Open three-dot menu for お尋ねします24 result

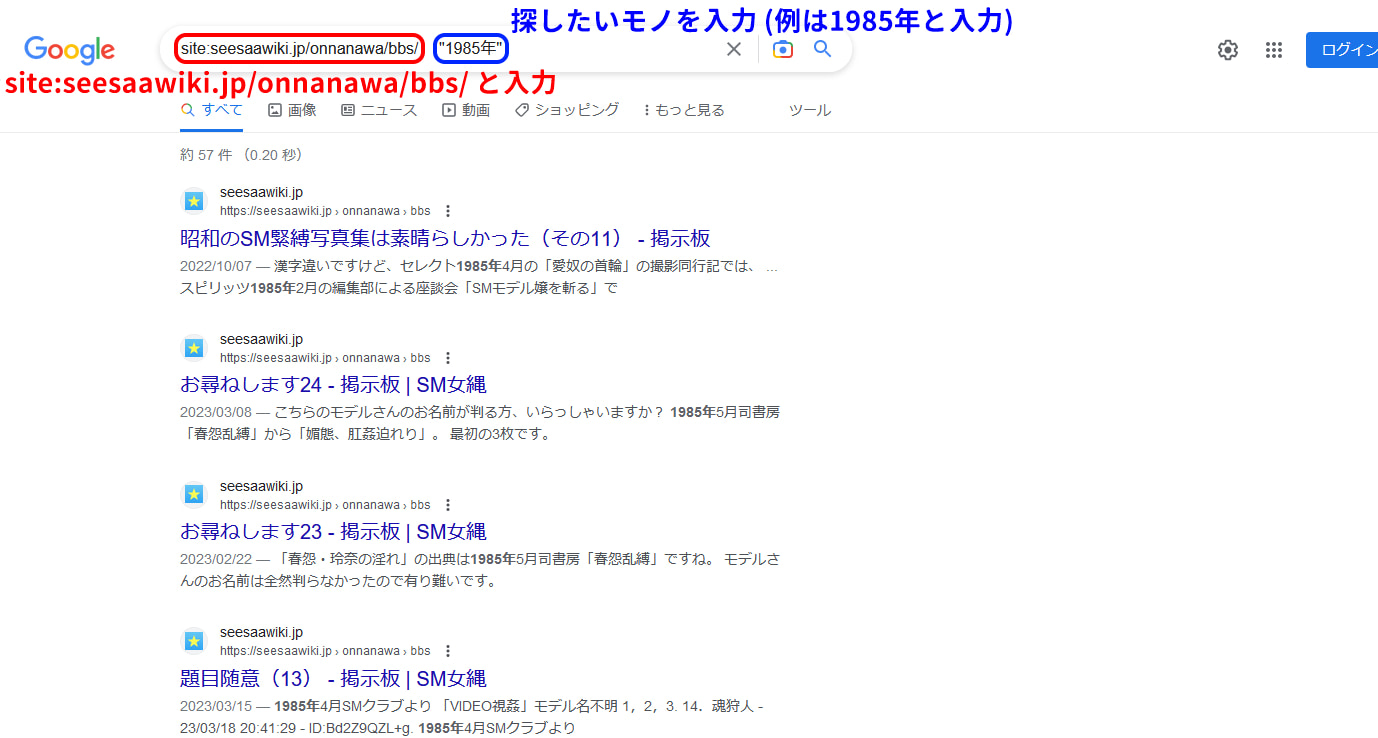pyautogui.click(x=448, y=358)
